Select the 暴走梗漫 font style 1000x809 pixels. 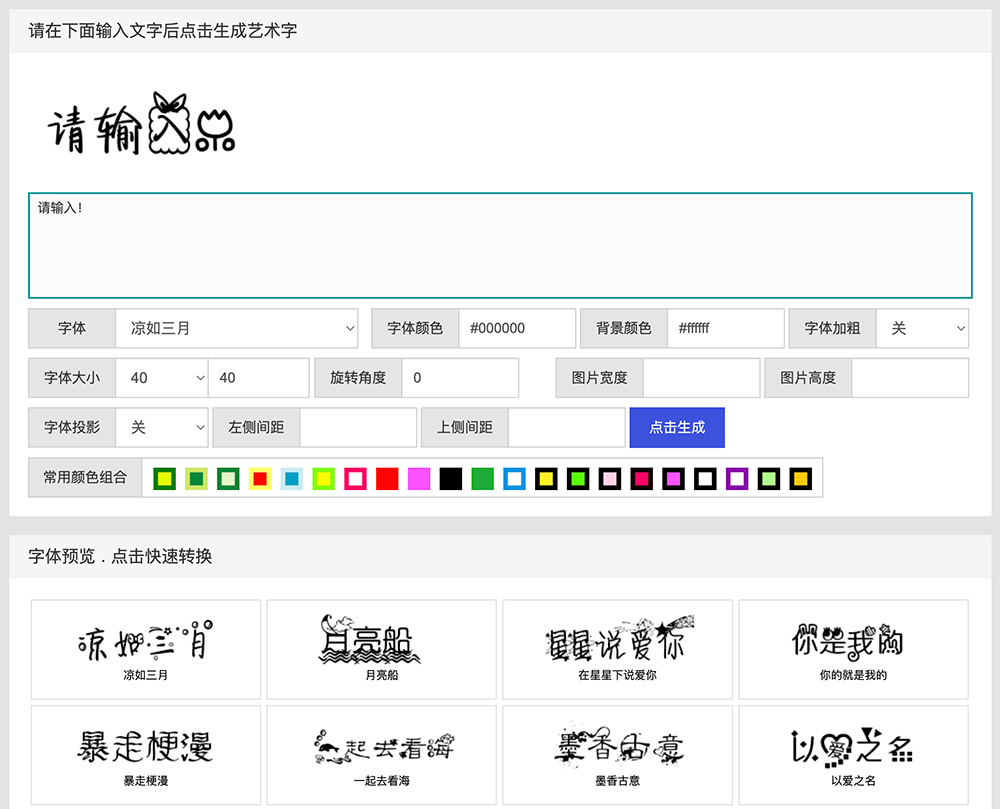145,754
